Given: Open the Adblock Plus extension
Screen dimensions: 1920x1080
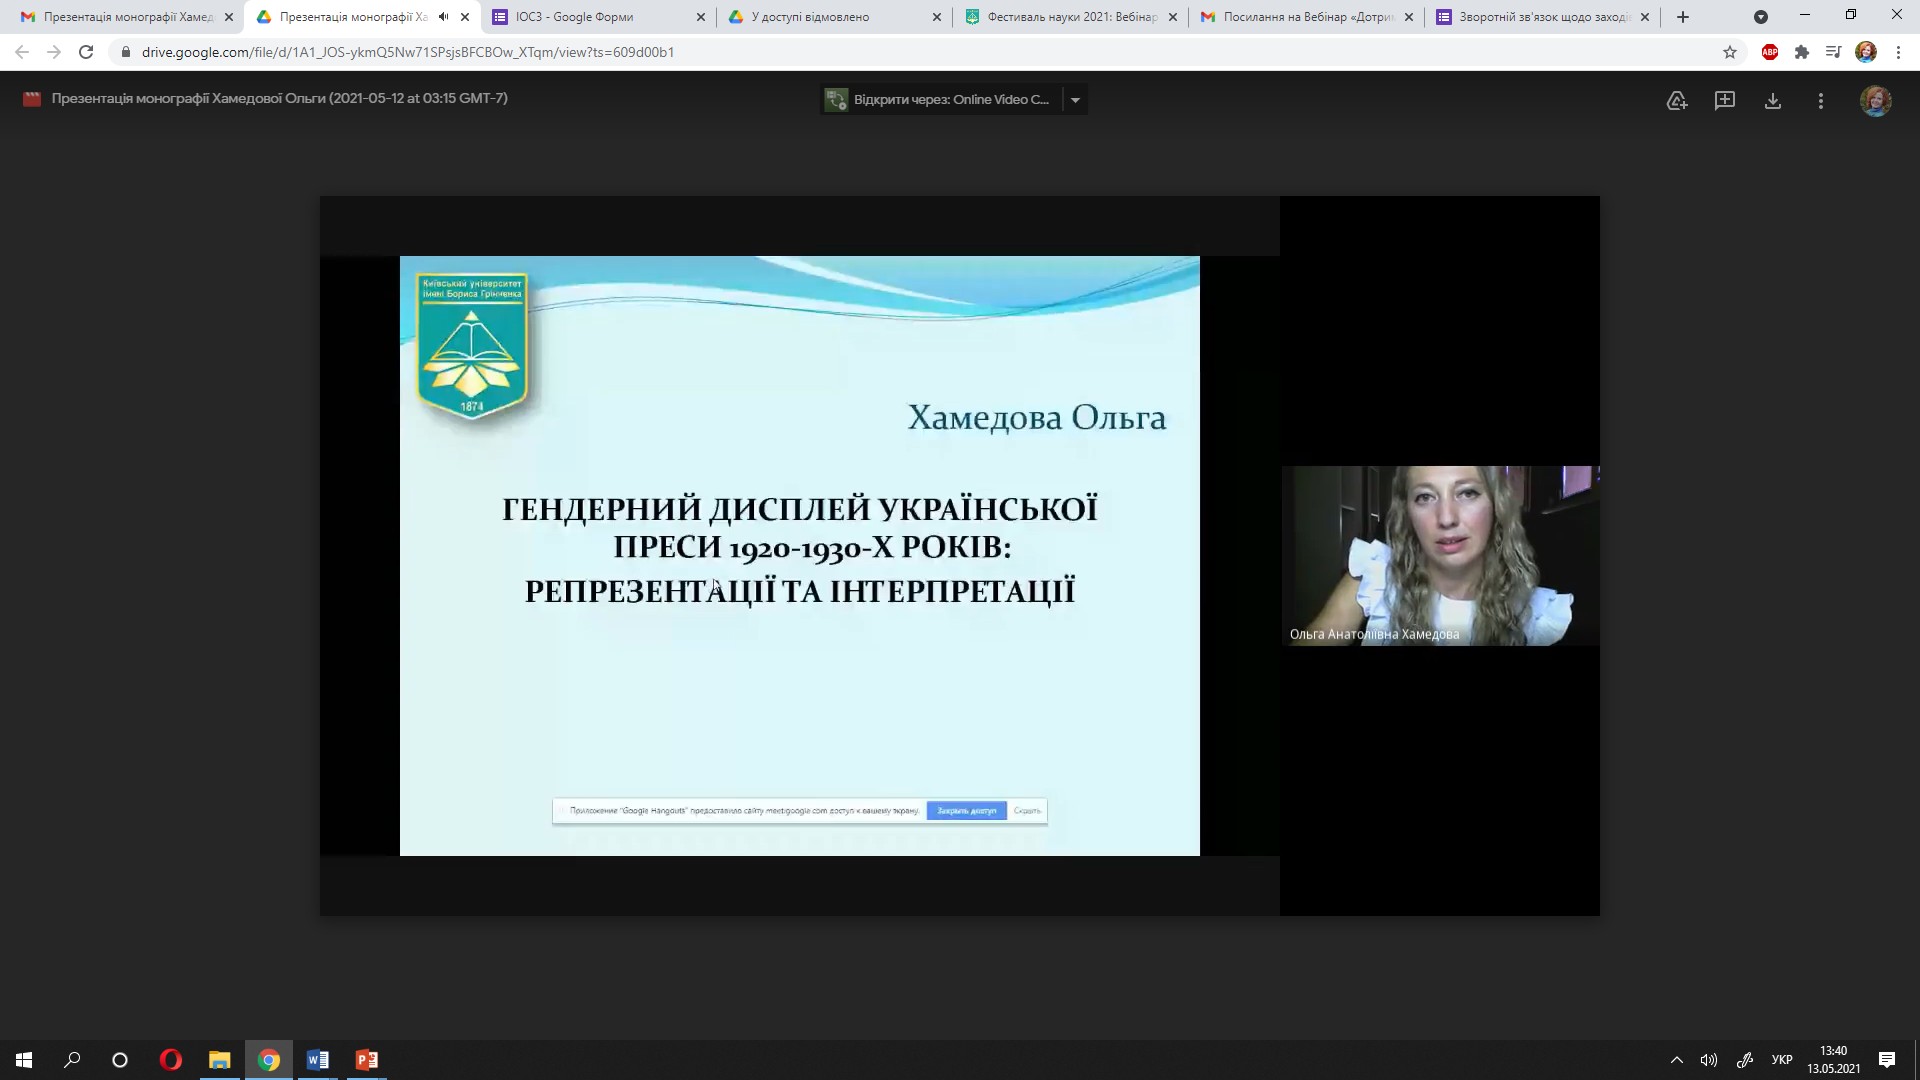Looking at the screenshot, I should pos(1770,52).
